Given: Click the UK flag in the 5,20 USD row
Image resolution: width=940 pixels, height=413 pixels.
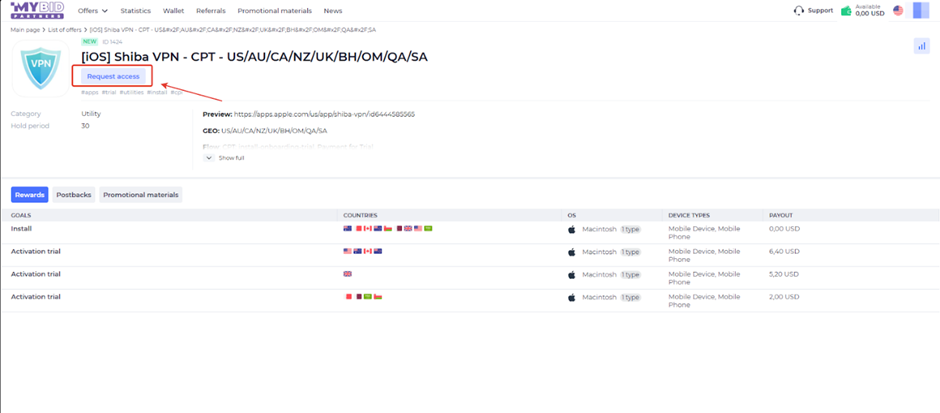Looking at the screenshot, I should pos(347,274).
